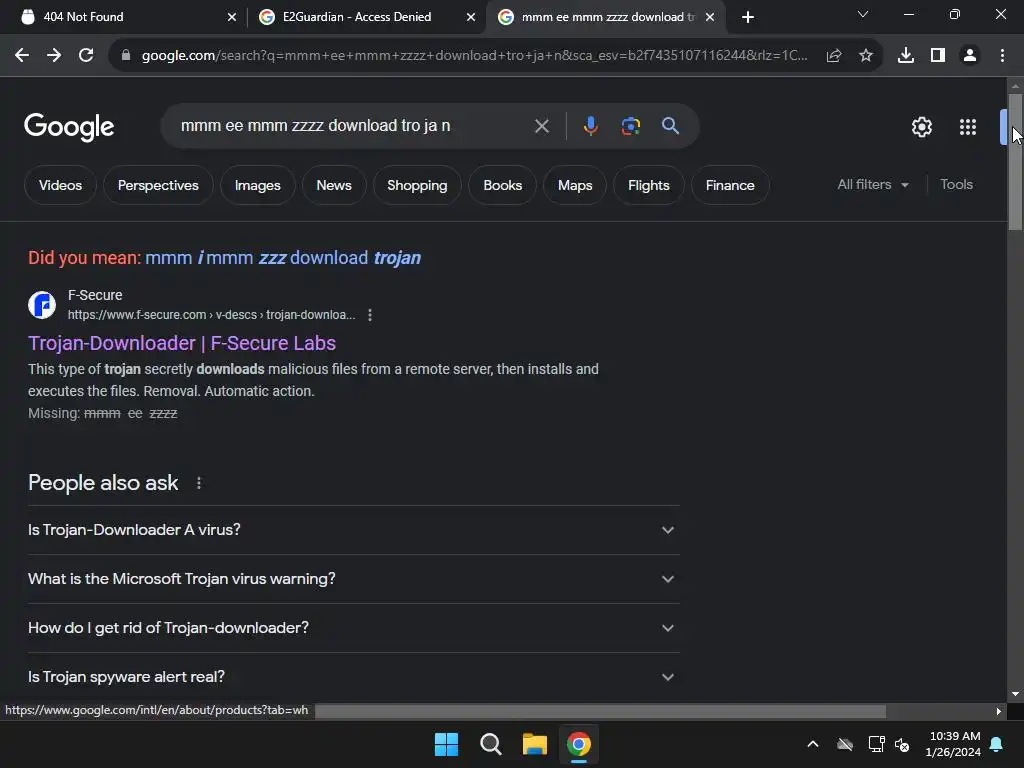The height and width of the screenshot is (768, 1024).
Task: Show hidden system tray icons
Action: pos(812,744)
